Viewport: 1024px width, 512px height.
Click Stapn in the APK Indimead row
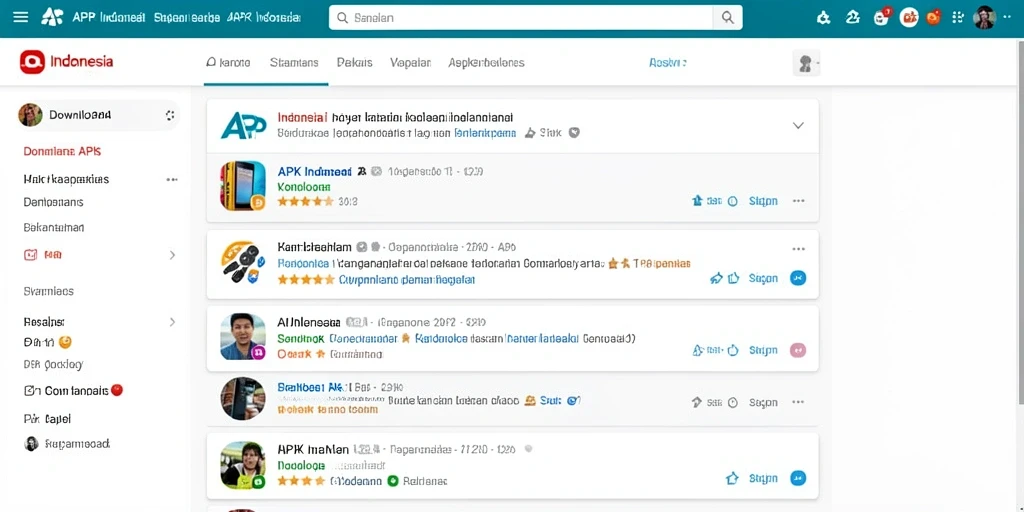point(763,201)
